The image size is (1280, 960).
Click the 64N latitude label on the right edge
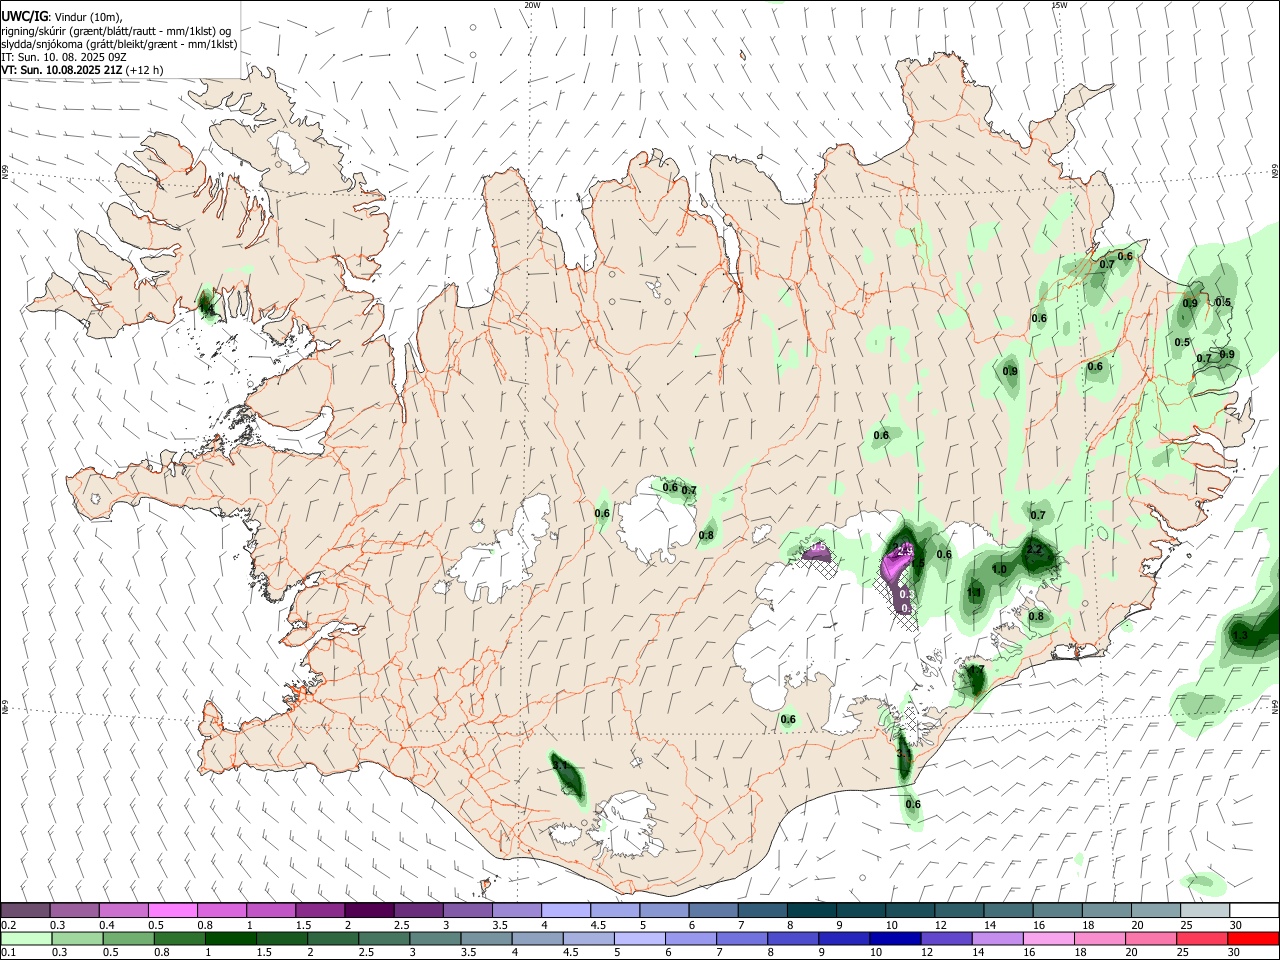[x=1275, y=706]
